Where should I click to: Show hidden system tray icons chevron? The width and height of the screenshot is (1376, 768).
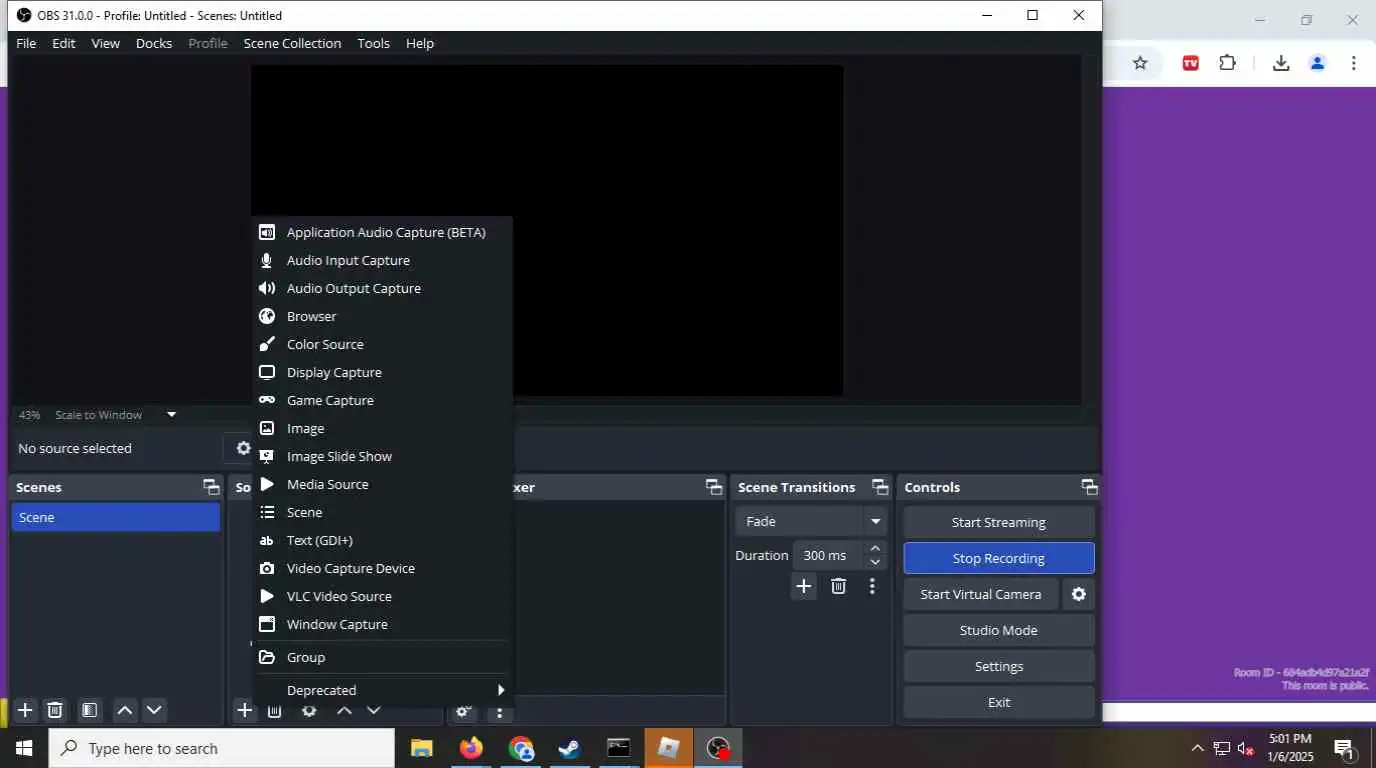(x=1197, y=748)
